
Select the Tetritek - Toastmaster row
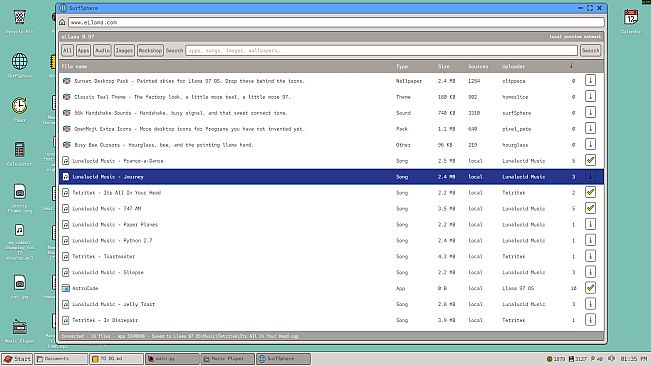[x=331, y=256]
